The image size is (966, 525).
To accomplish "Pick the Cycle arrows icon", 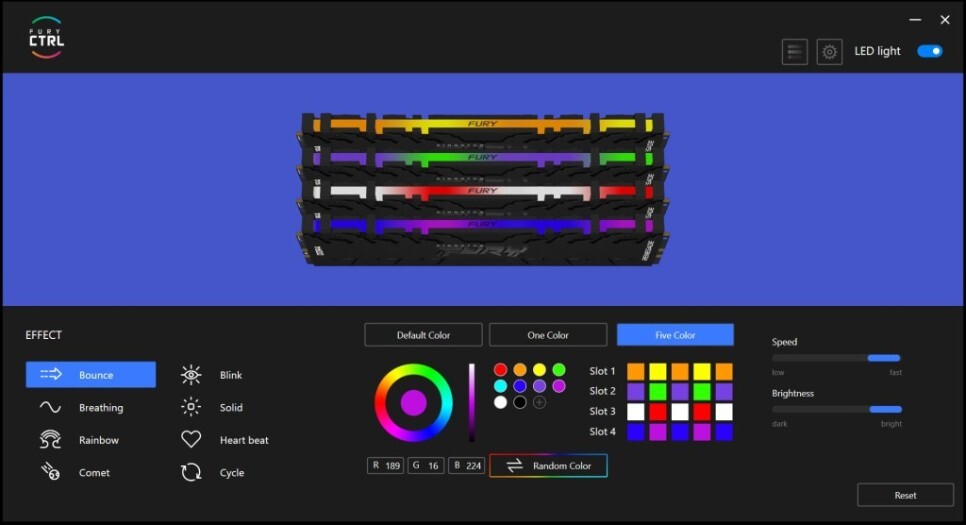I will 191,472.
